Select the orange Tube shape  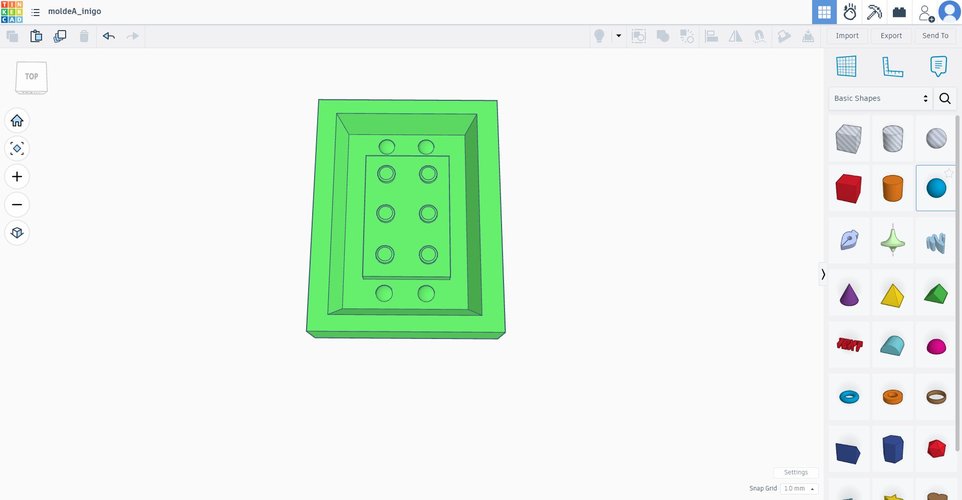tap(893, 397)
